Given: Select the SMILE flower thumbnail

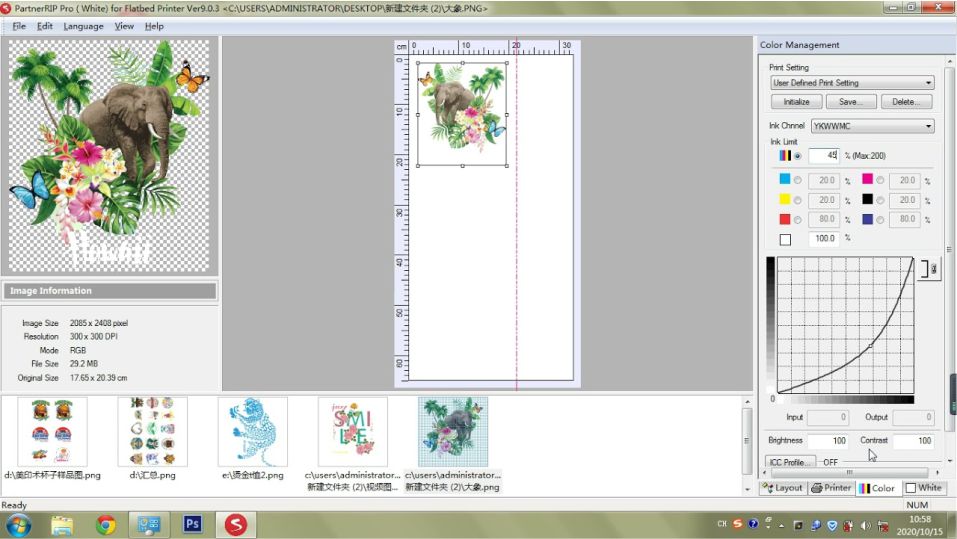Looking at the screenshot, I should click(353, 432).
